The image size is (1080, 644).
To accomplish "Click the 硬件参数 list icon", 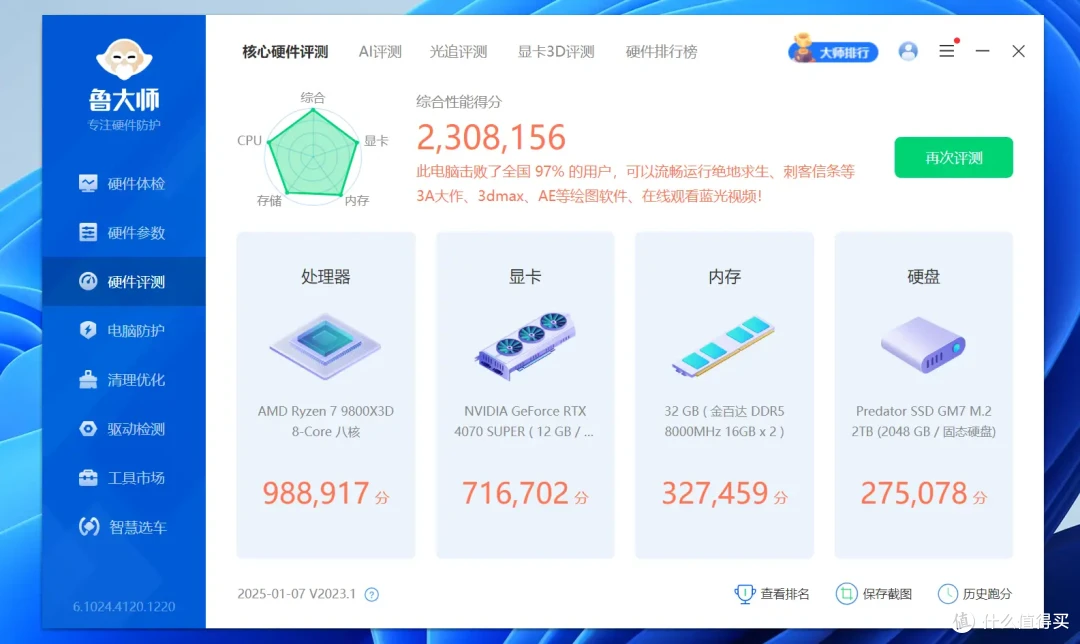I will point(88,233).
